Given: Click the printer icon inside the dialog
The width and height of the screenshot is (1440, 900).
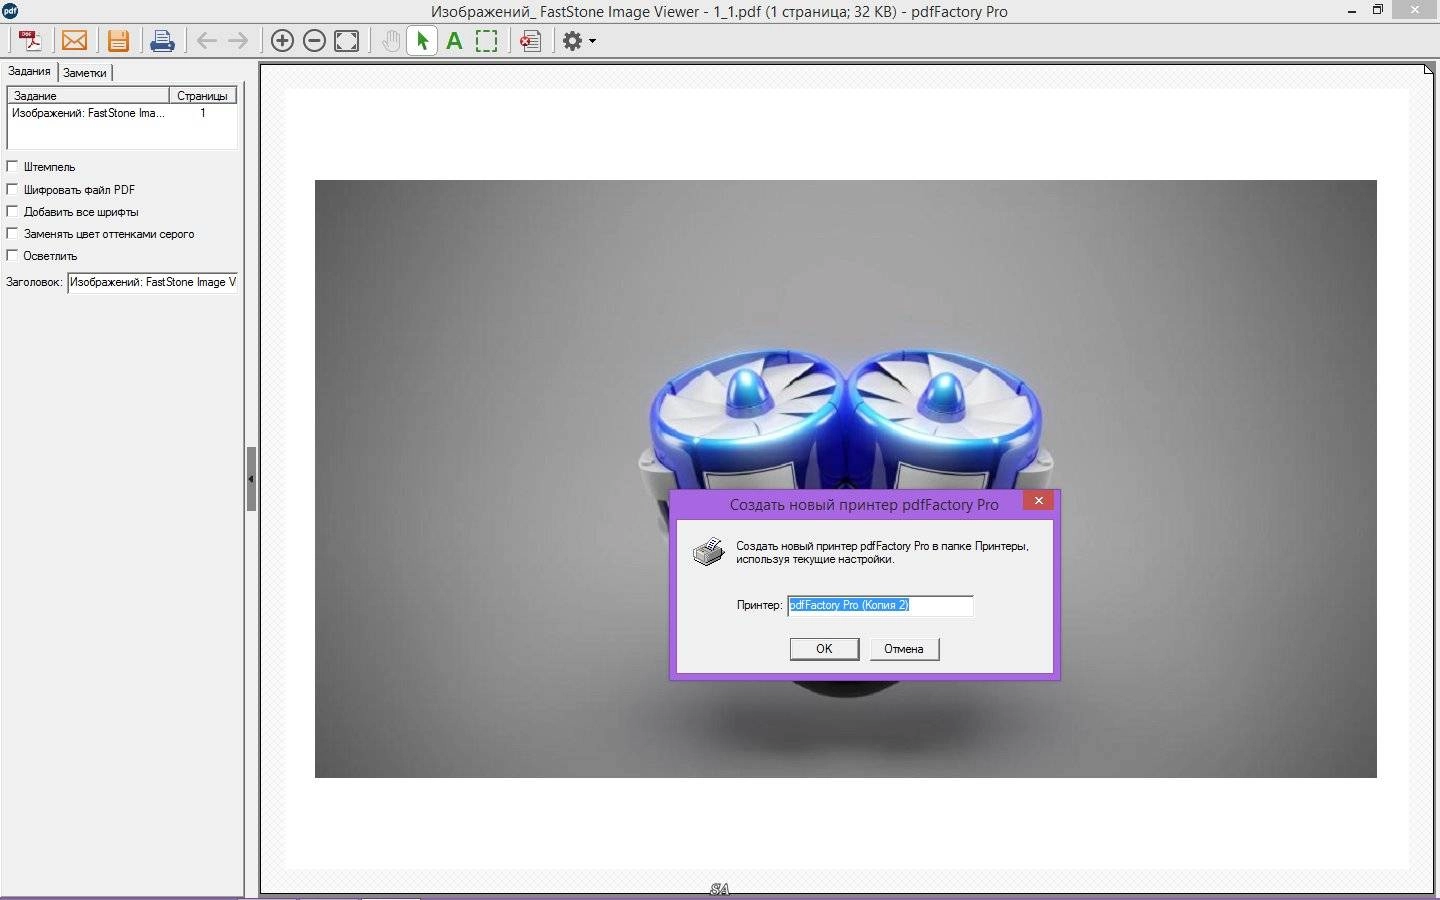Looking at the screenshot, I should point(708,552).
